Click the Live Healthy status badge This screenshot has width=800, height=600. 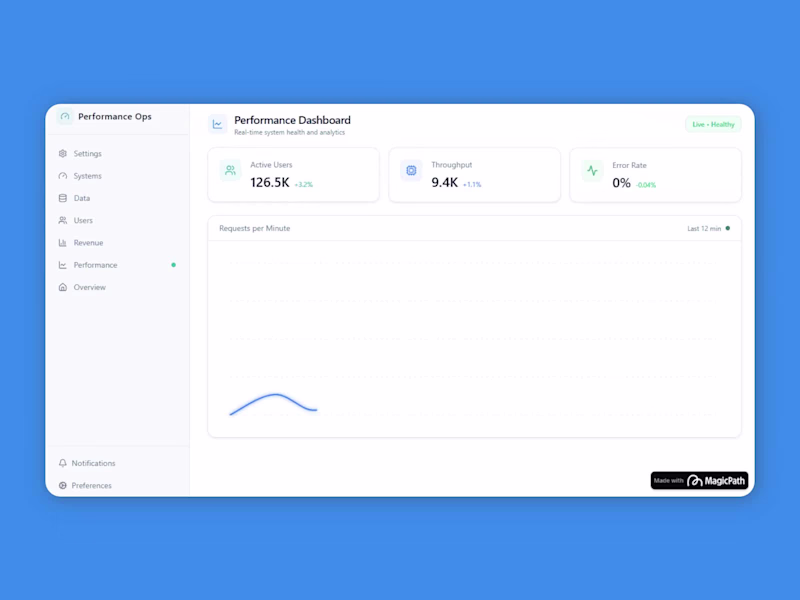click(712, 123)
